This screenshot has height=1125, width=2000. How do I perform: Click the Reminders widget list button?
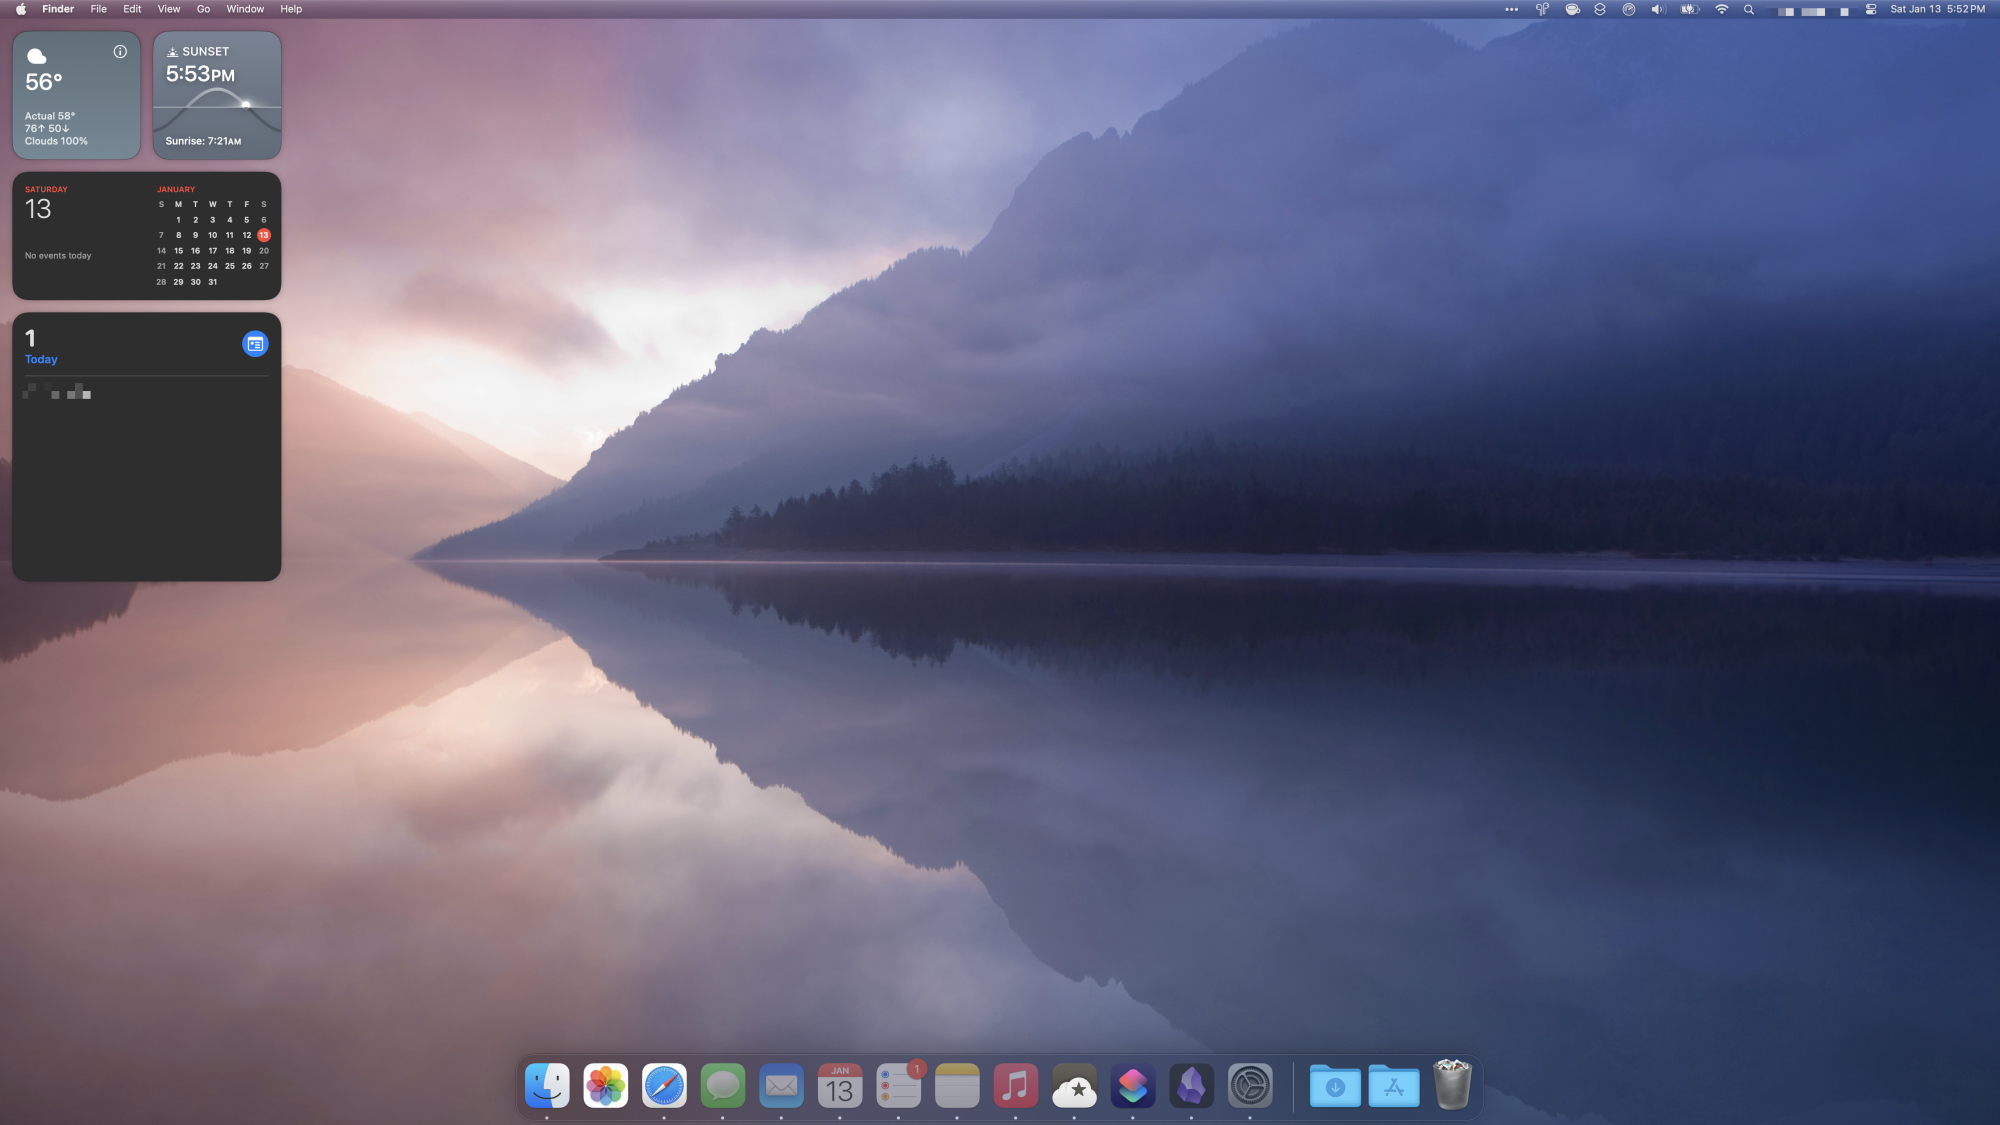click(255, 344)
